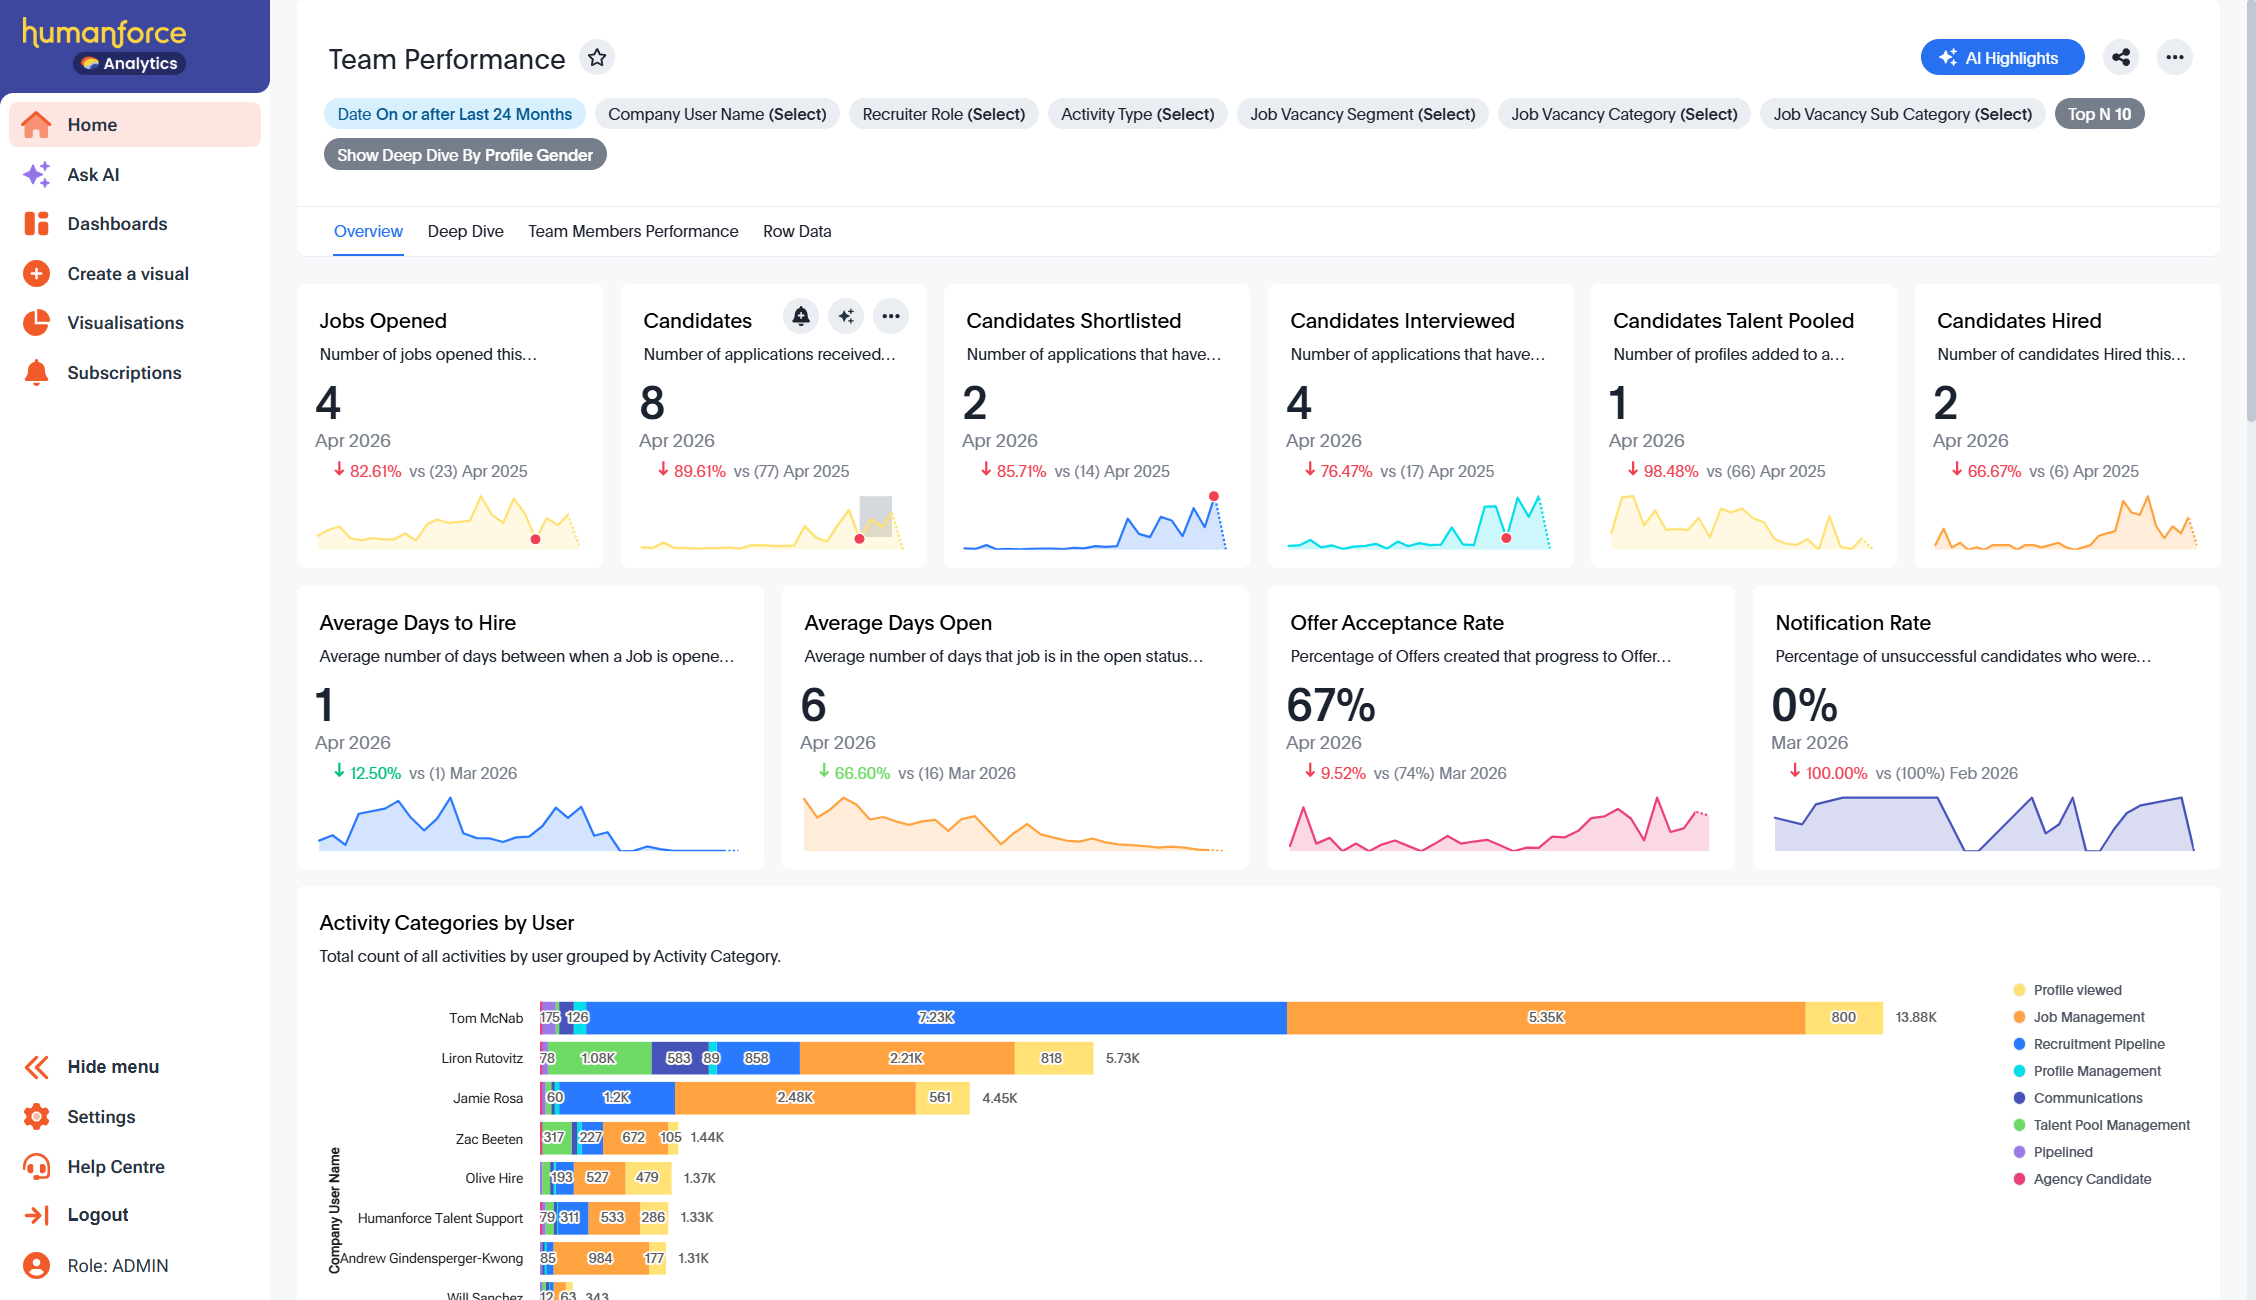Click the Notification Rate 0% value
Screen dimensions: 2256x1300
pos(1804,705)
